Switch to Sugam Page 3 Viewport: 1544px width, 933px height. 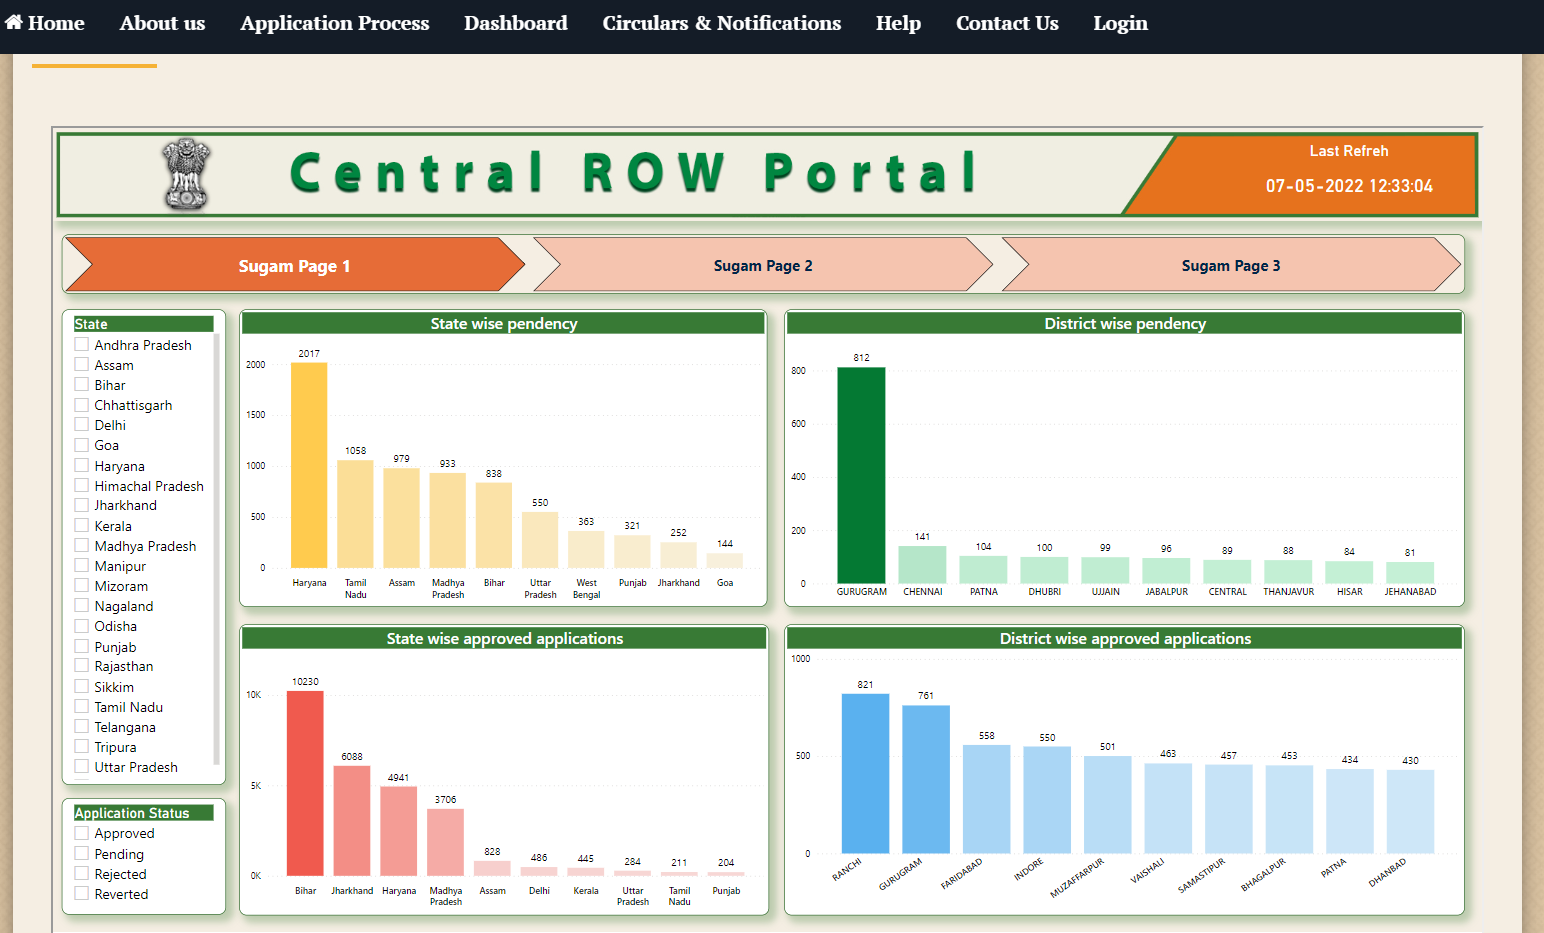tap(1230, 265)
